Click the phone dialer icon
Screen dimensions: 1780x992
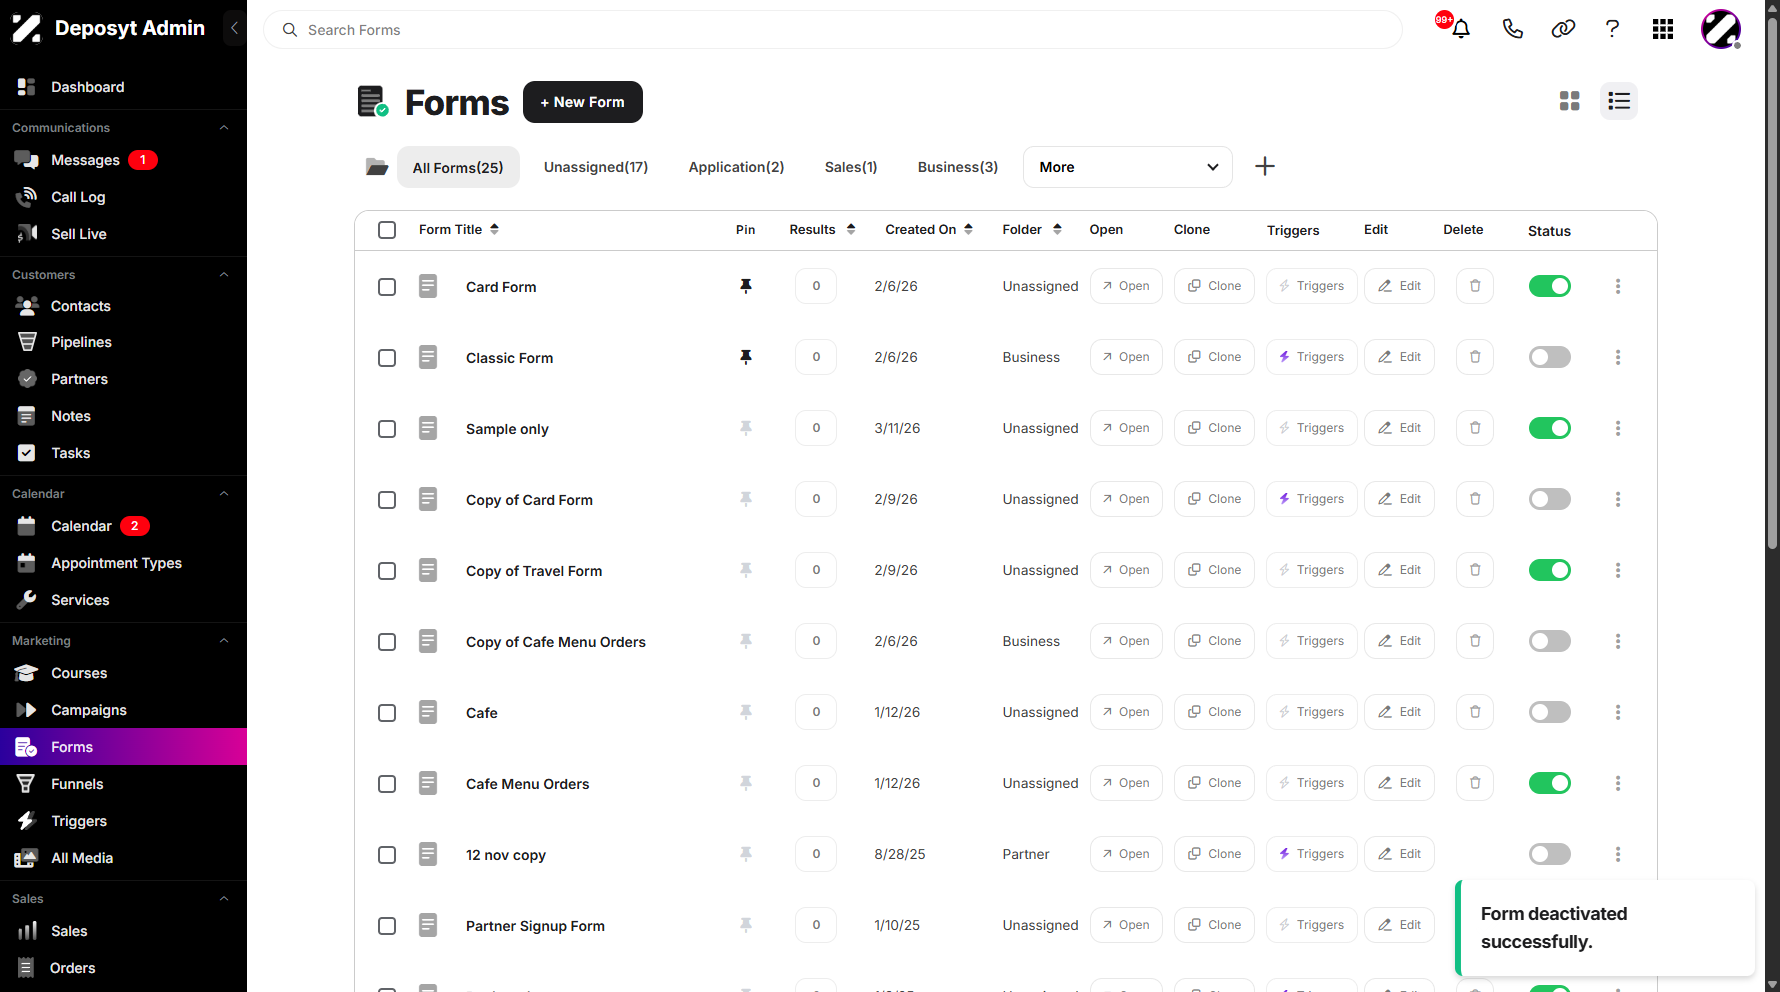[1512, 29]
